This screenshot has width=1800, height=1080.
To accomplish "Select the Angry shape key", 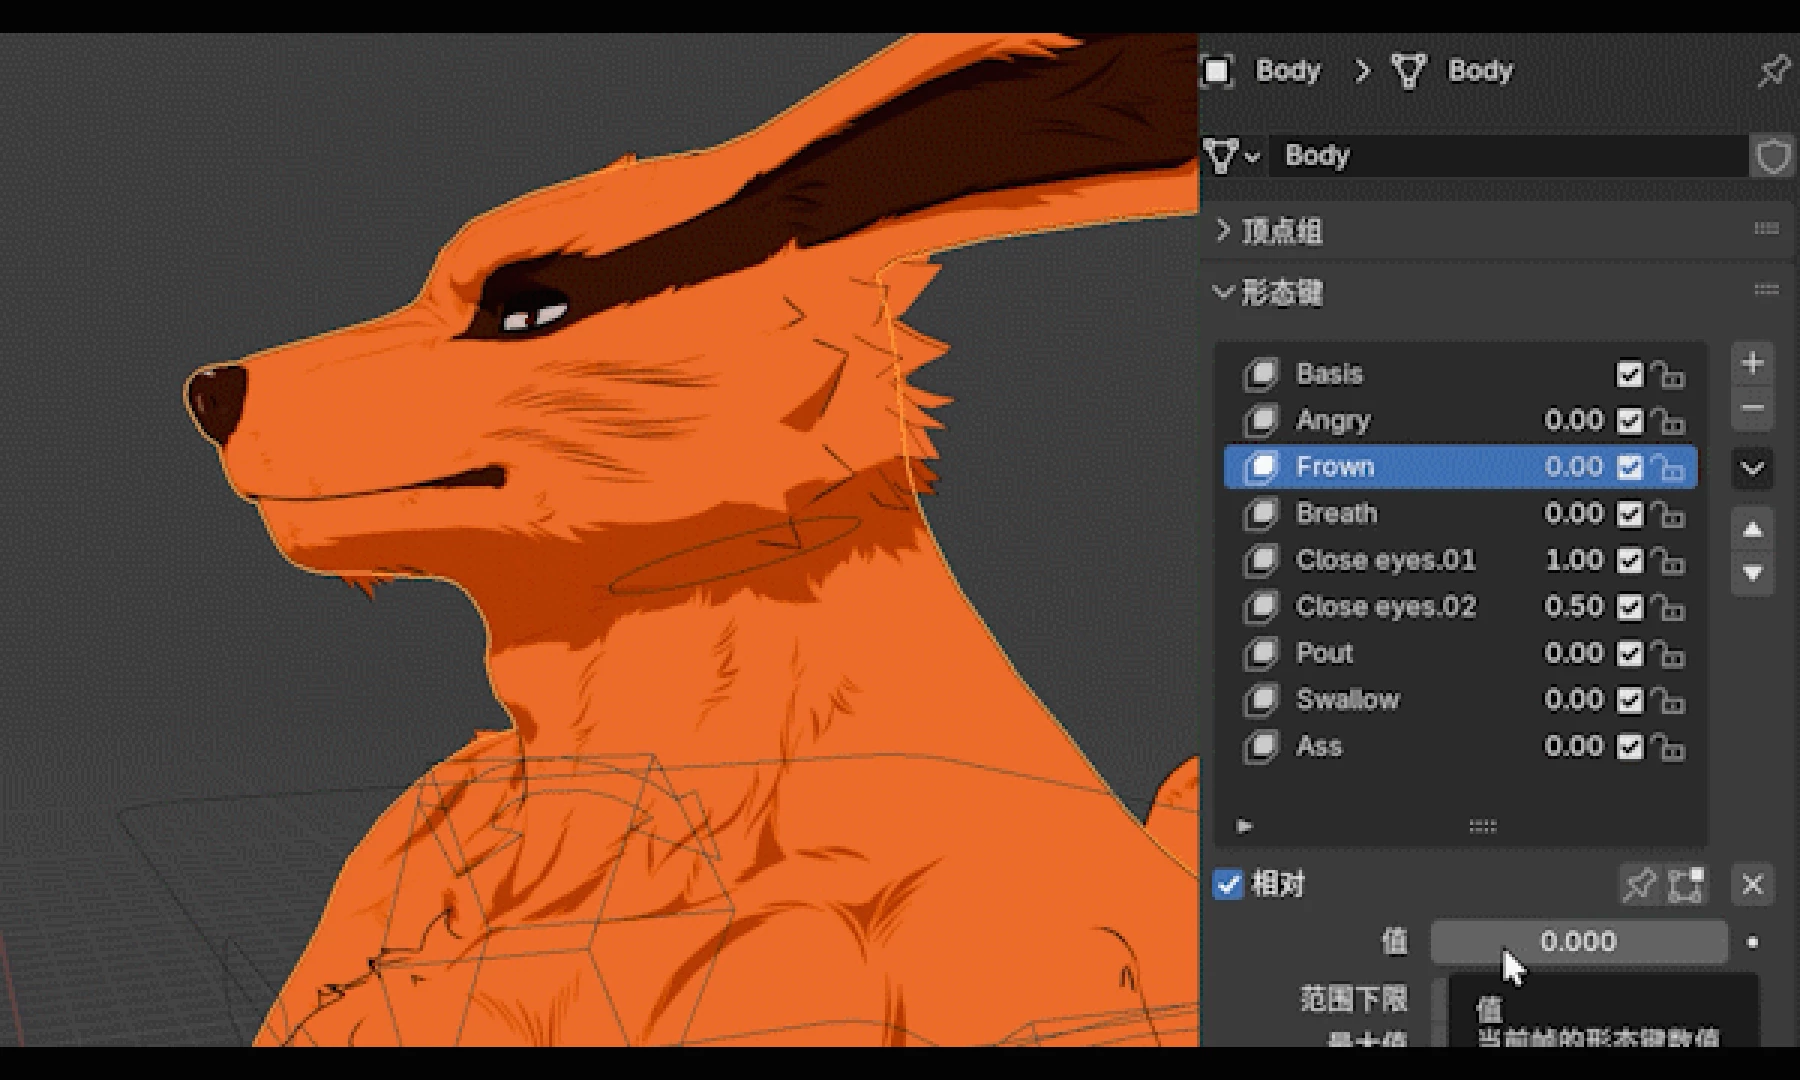I will tap(1460, 421).
